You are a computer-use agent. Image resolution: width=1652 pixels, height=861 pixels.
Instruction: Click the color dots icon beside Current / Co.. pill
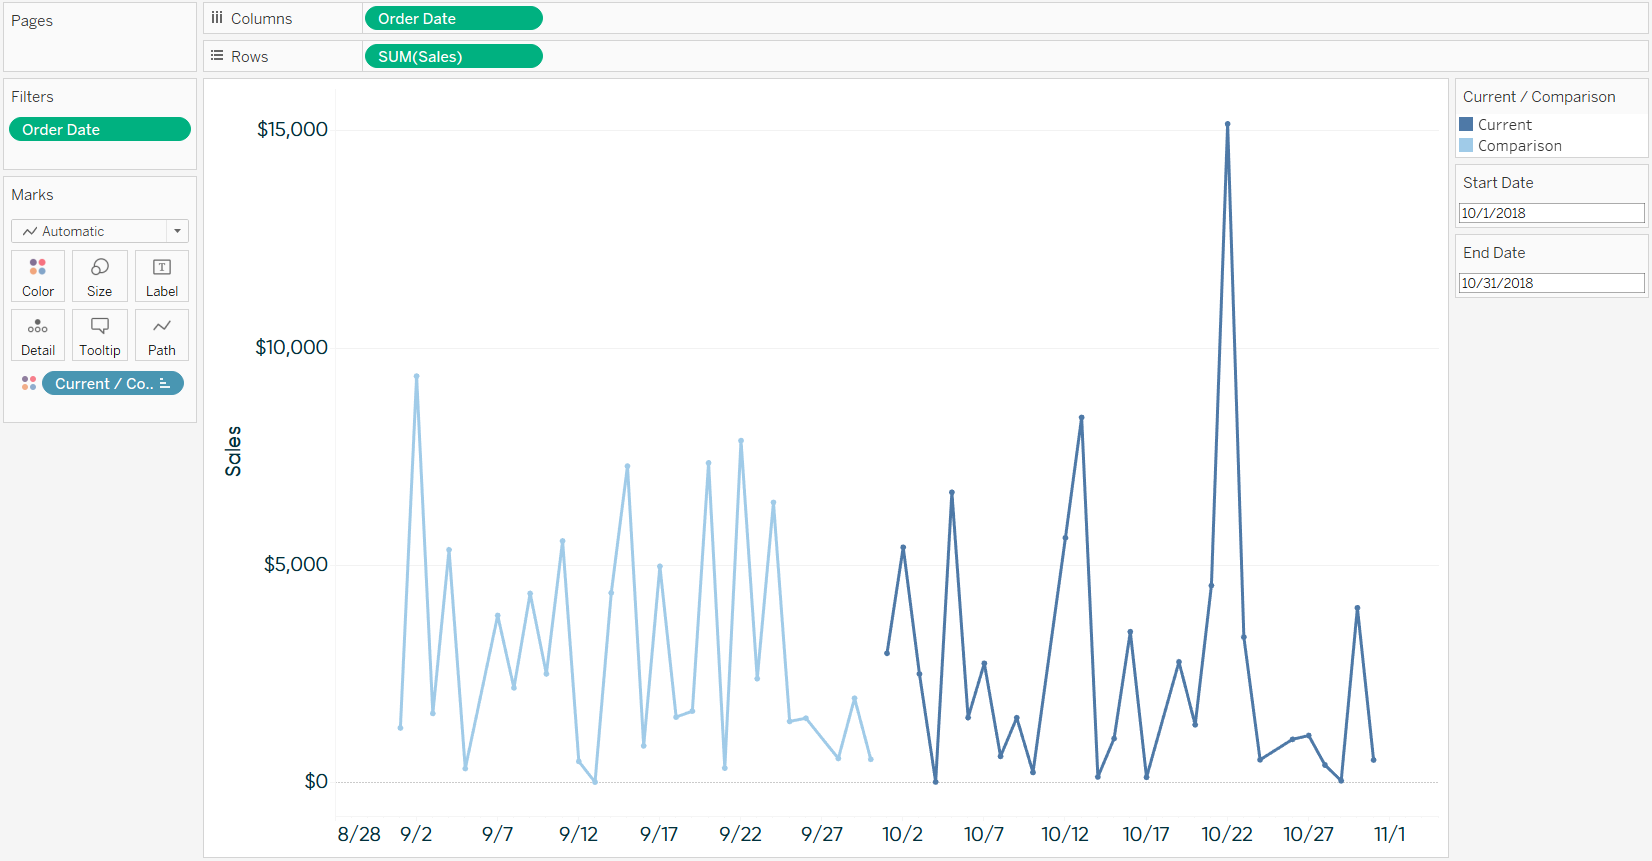(x=29, y=383)
